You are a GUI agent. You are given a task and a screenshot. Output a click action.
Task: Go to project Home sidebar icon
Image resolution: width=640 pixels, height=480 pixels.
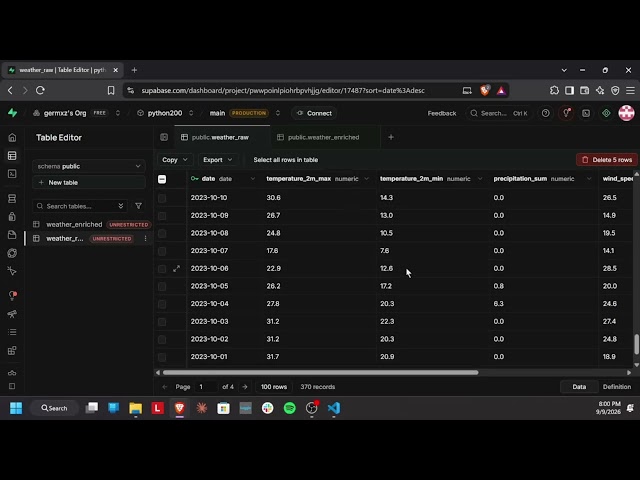click(x=12, y=138)
